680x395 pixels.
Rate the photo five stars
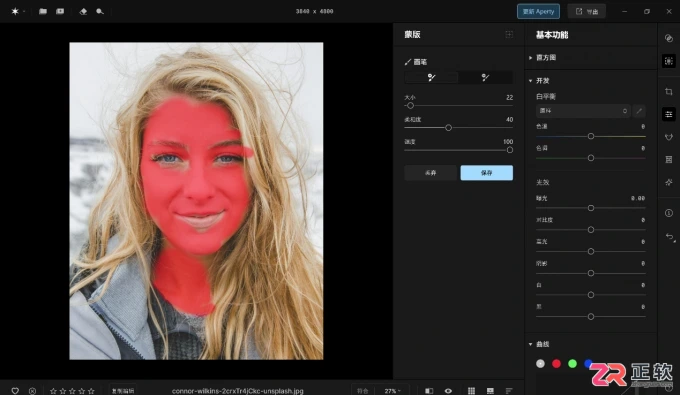[91, 391]
